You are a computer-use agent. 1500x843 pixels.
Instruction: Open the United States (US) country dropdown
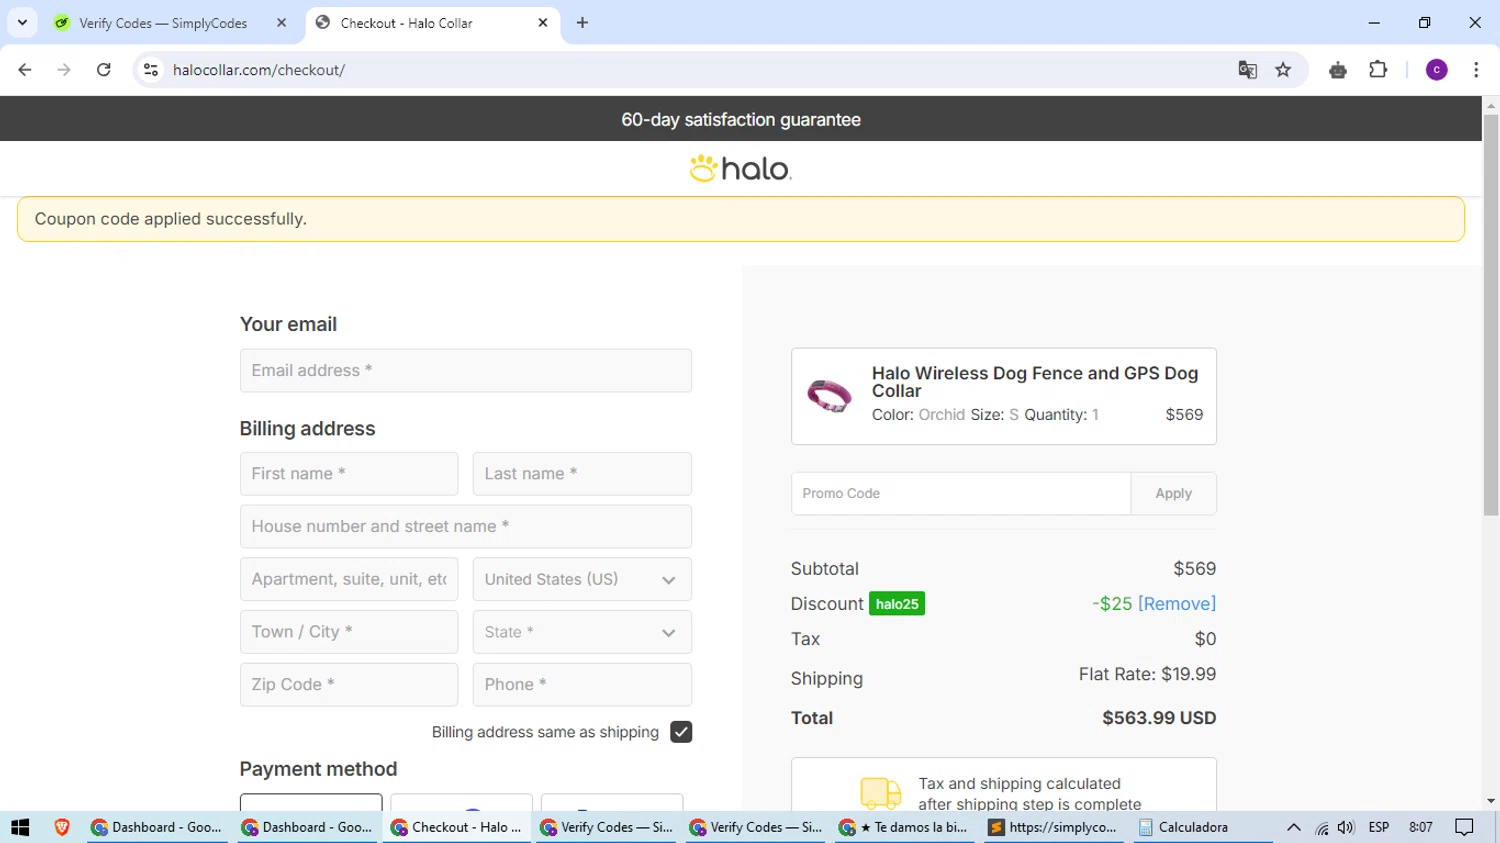(x=582, y=579)
